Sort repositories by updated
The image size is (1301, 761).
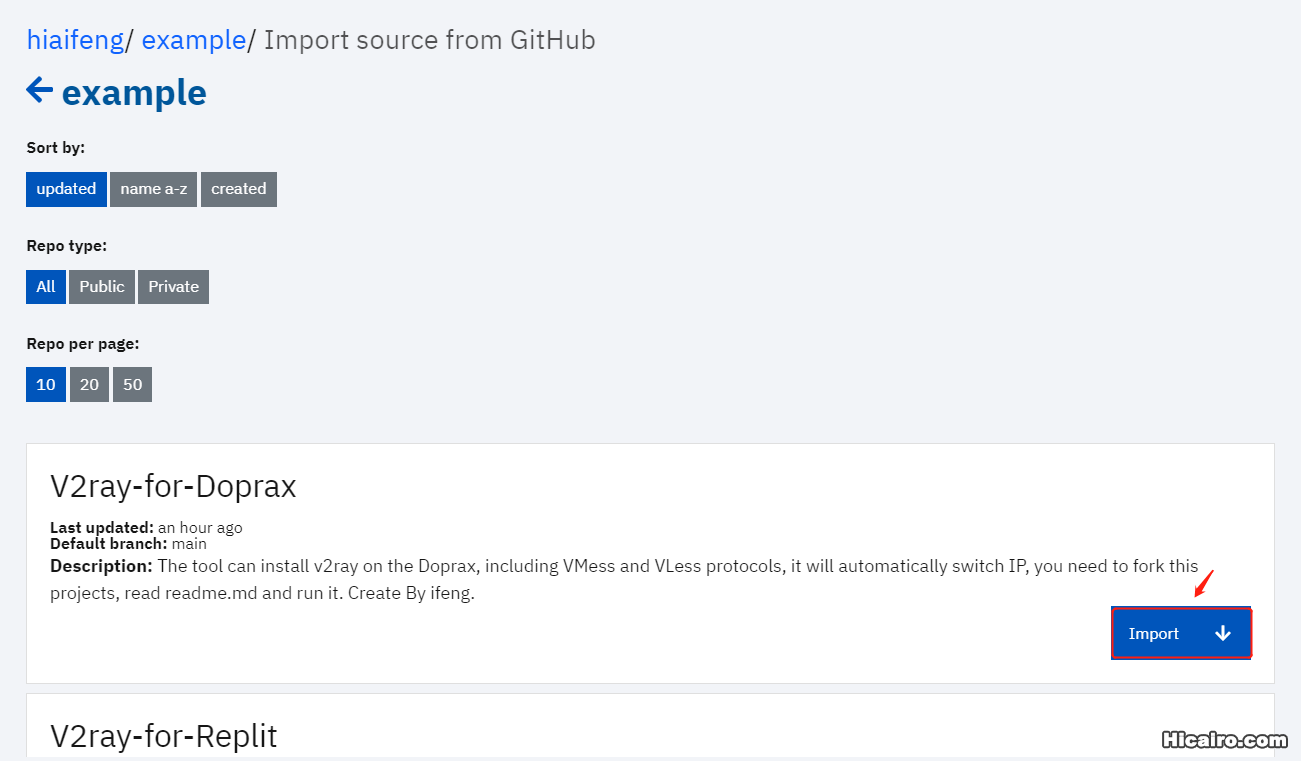coord(66,189)
